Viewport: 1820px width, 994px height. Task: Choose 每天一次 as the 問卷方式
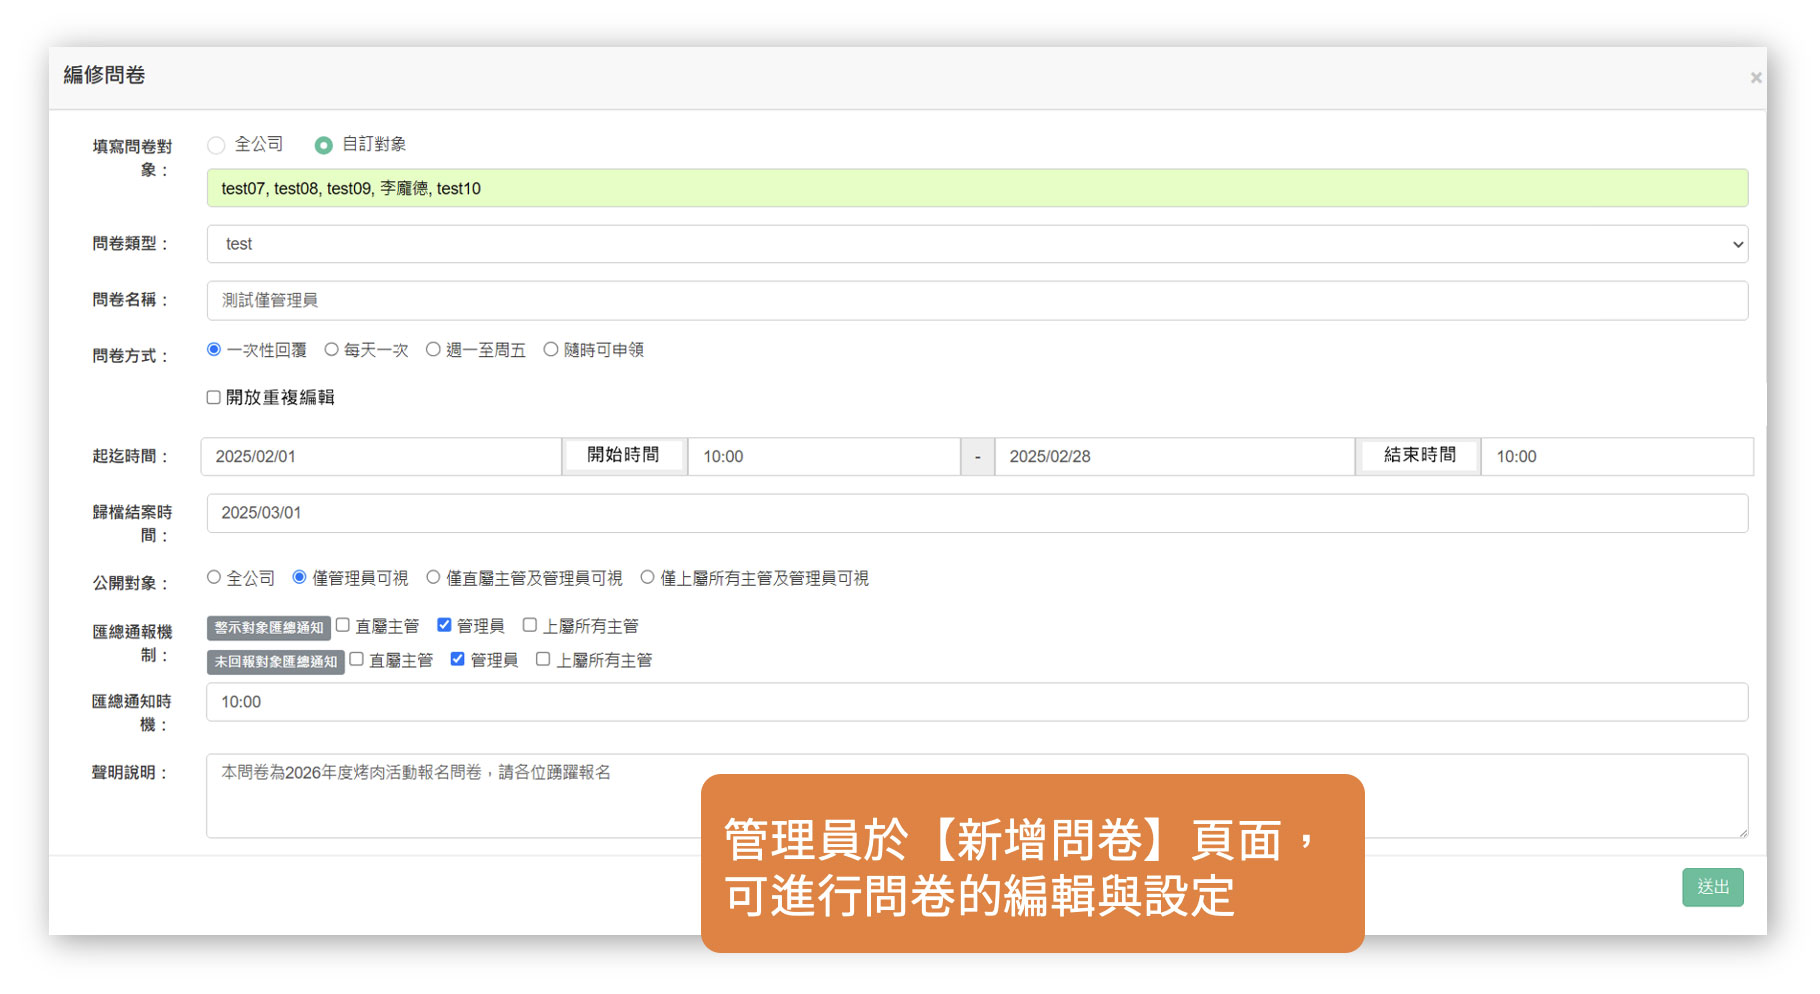click(x=331, y=350)
